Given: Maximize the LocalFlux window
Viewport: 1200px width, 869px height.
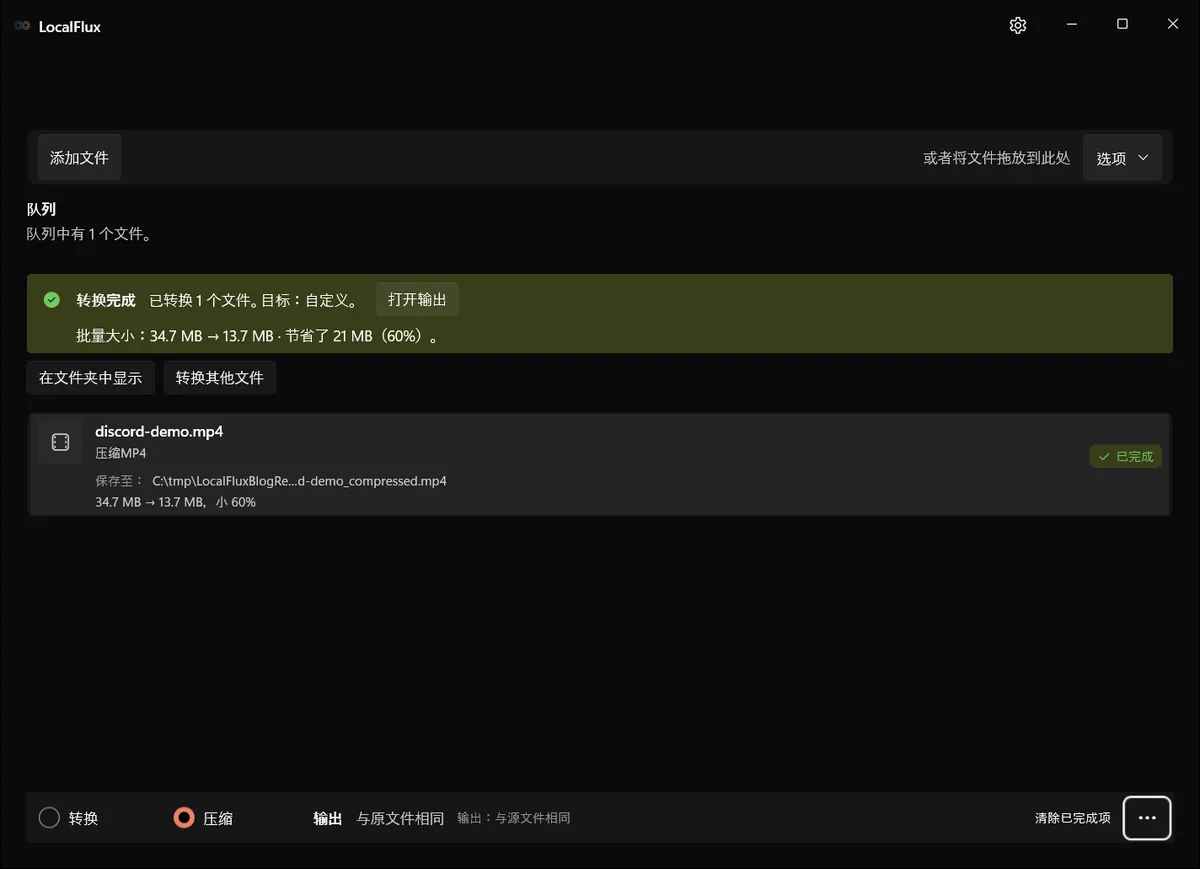Looking at the screenshot, I should click(1122, 25).
